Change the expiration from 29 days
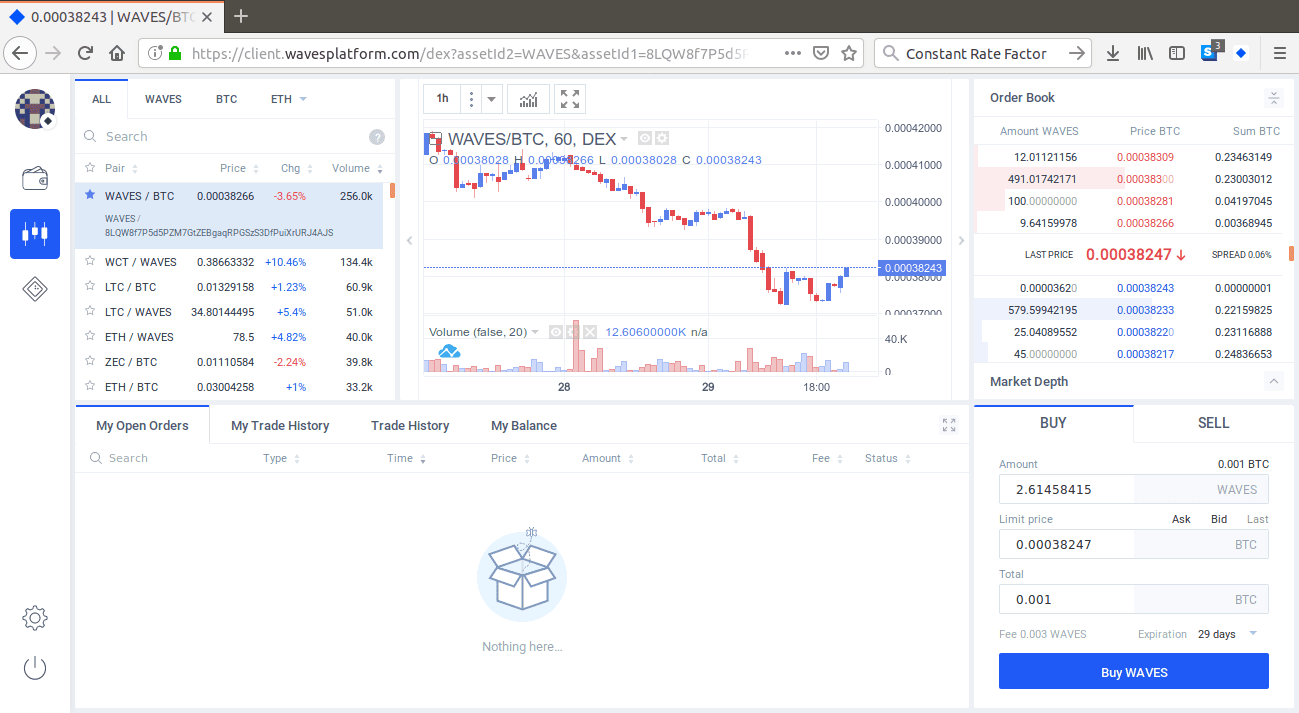 click(1227, 634)
